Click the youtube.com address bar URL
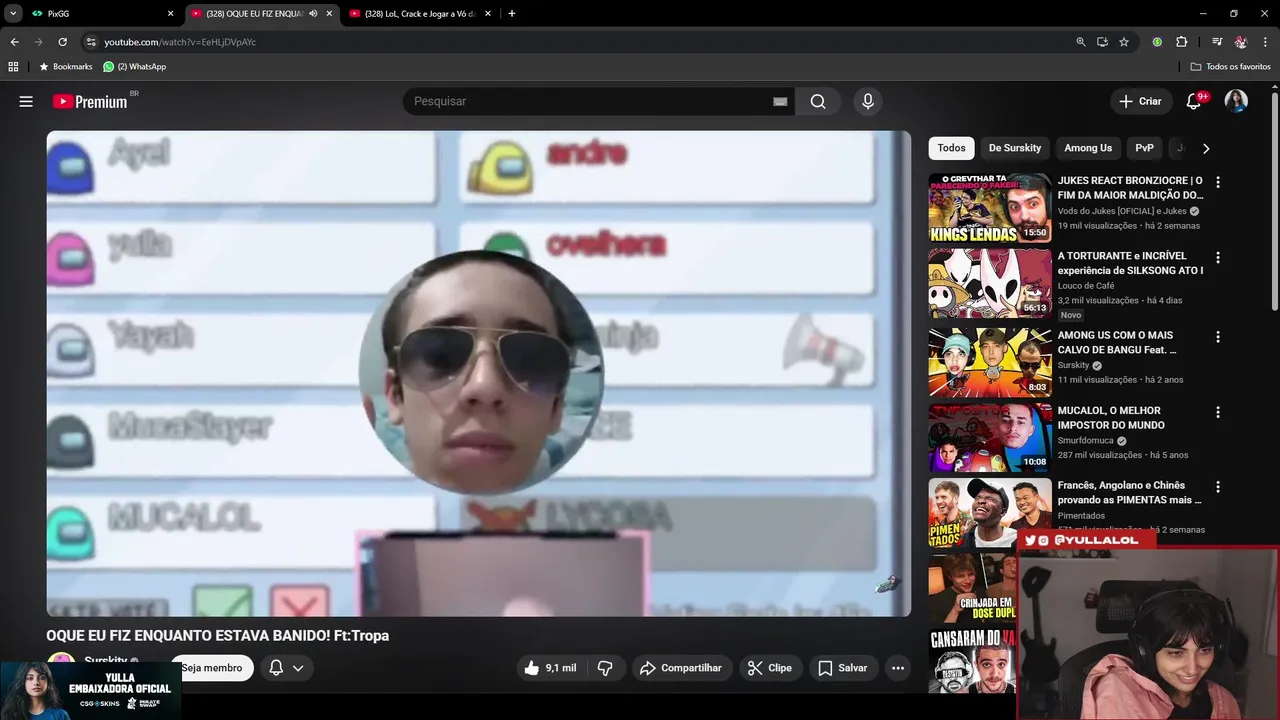This screenshot has width=1280, height=720. pos(180,42)
